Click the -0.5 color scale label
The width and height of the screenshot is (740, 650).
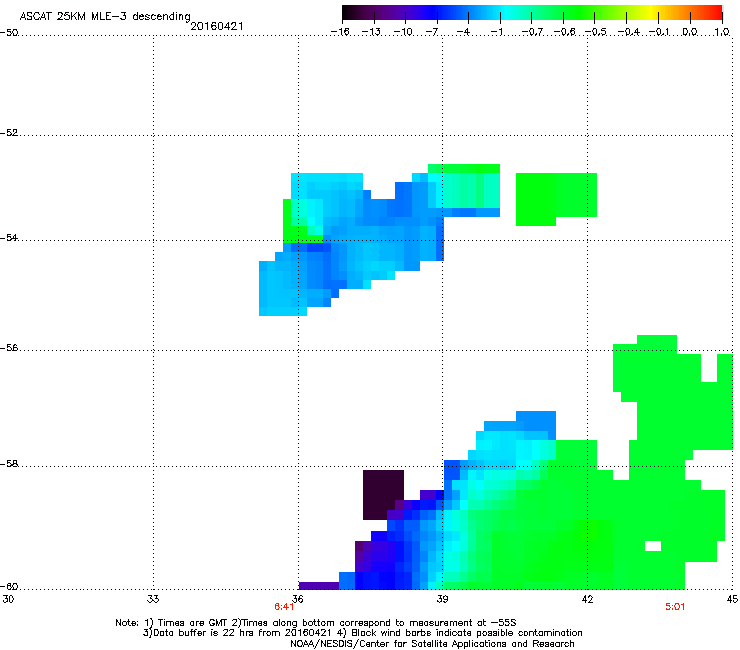coord(596,32)
